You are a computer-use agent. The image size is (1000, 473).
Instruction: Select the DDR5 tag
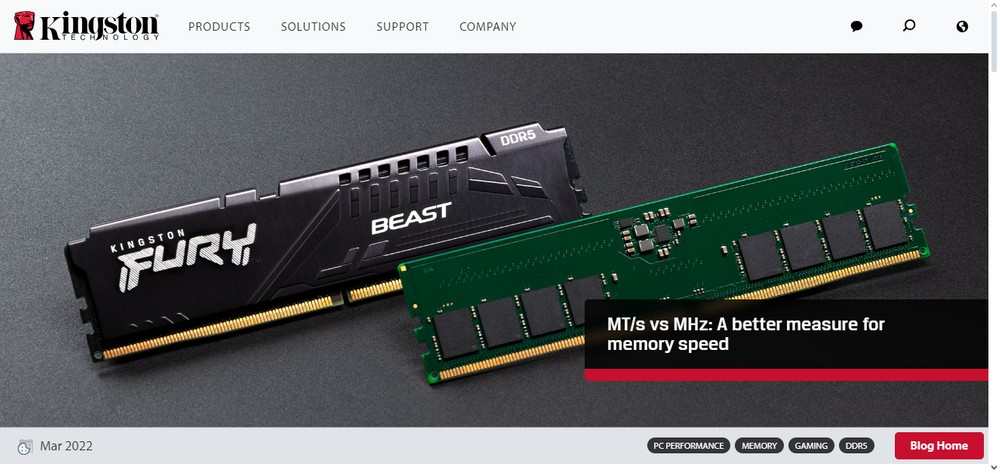[x=856, y=446]
